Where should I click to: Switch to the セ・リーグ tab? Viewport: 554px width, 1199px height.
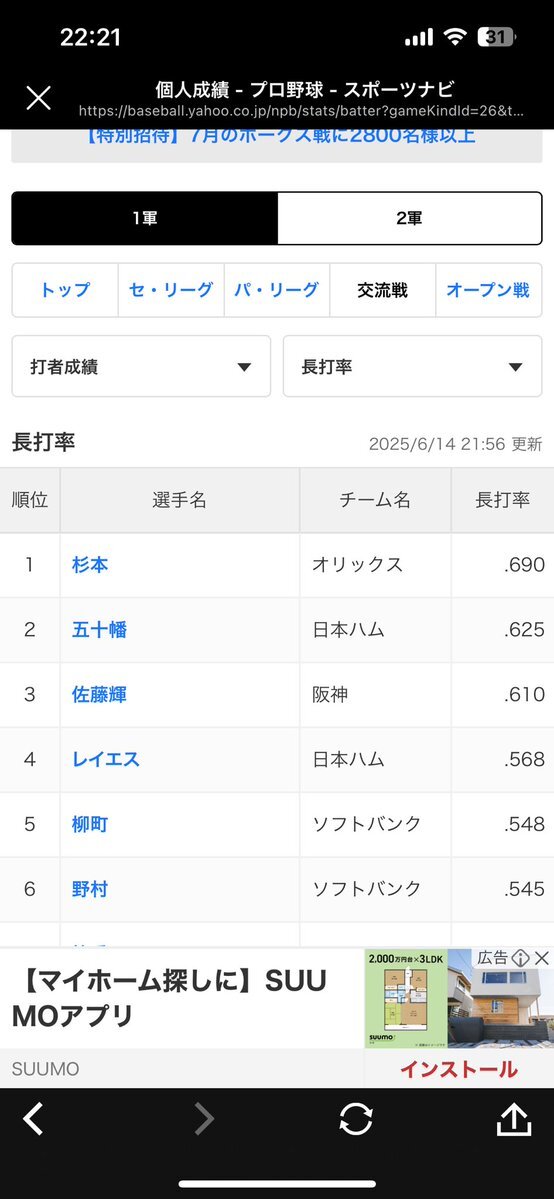171,290
